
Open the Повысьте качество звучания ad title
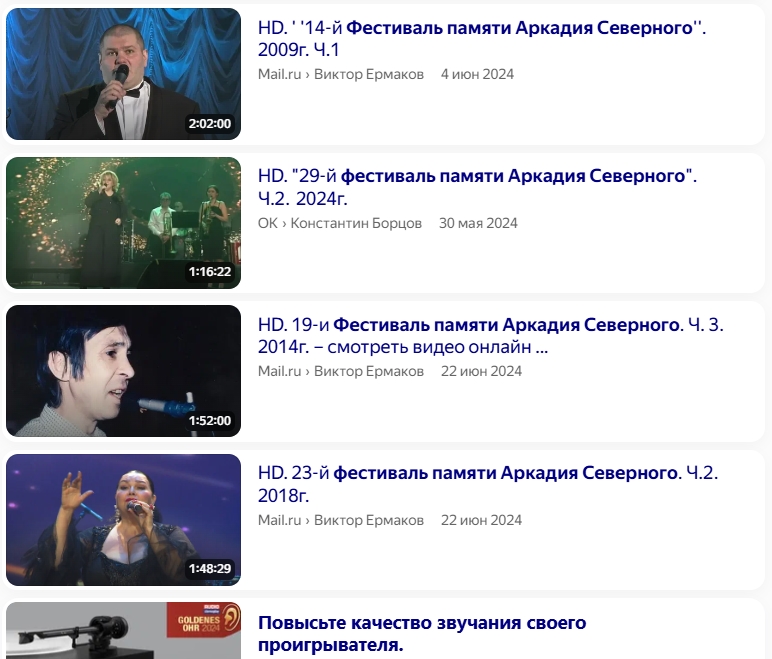coord(422,633)
